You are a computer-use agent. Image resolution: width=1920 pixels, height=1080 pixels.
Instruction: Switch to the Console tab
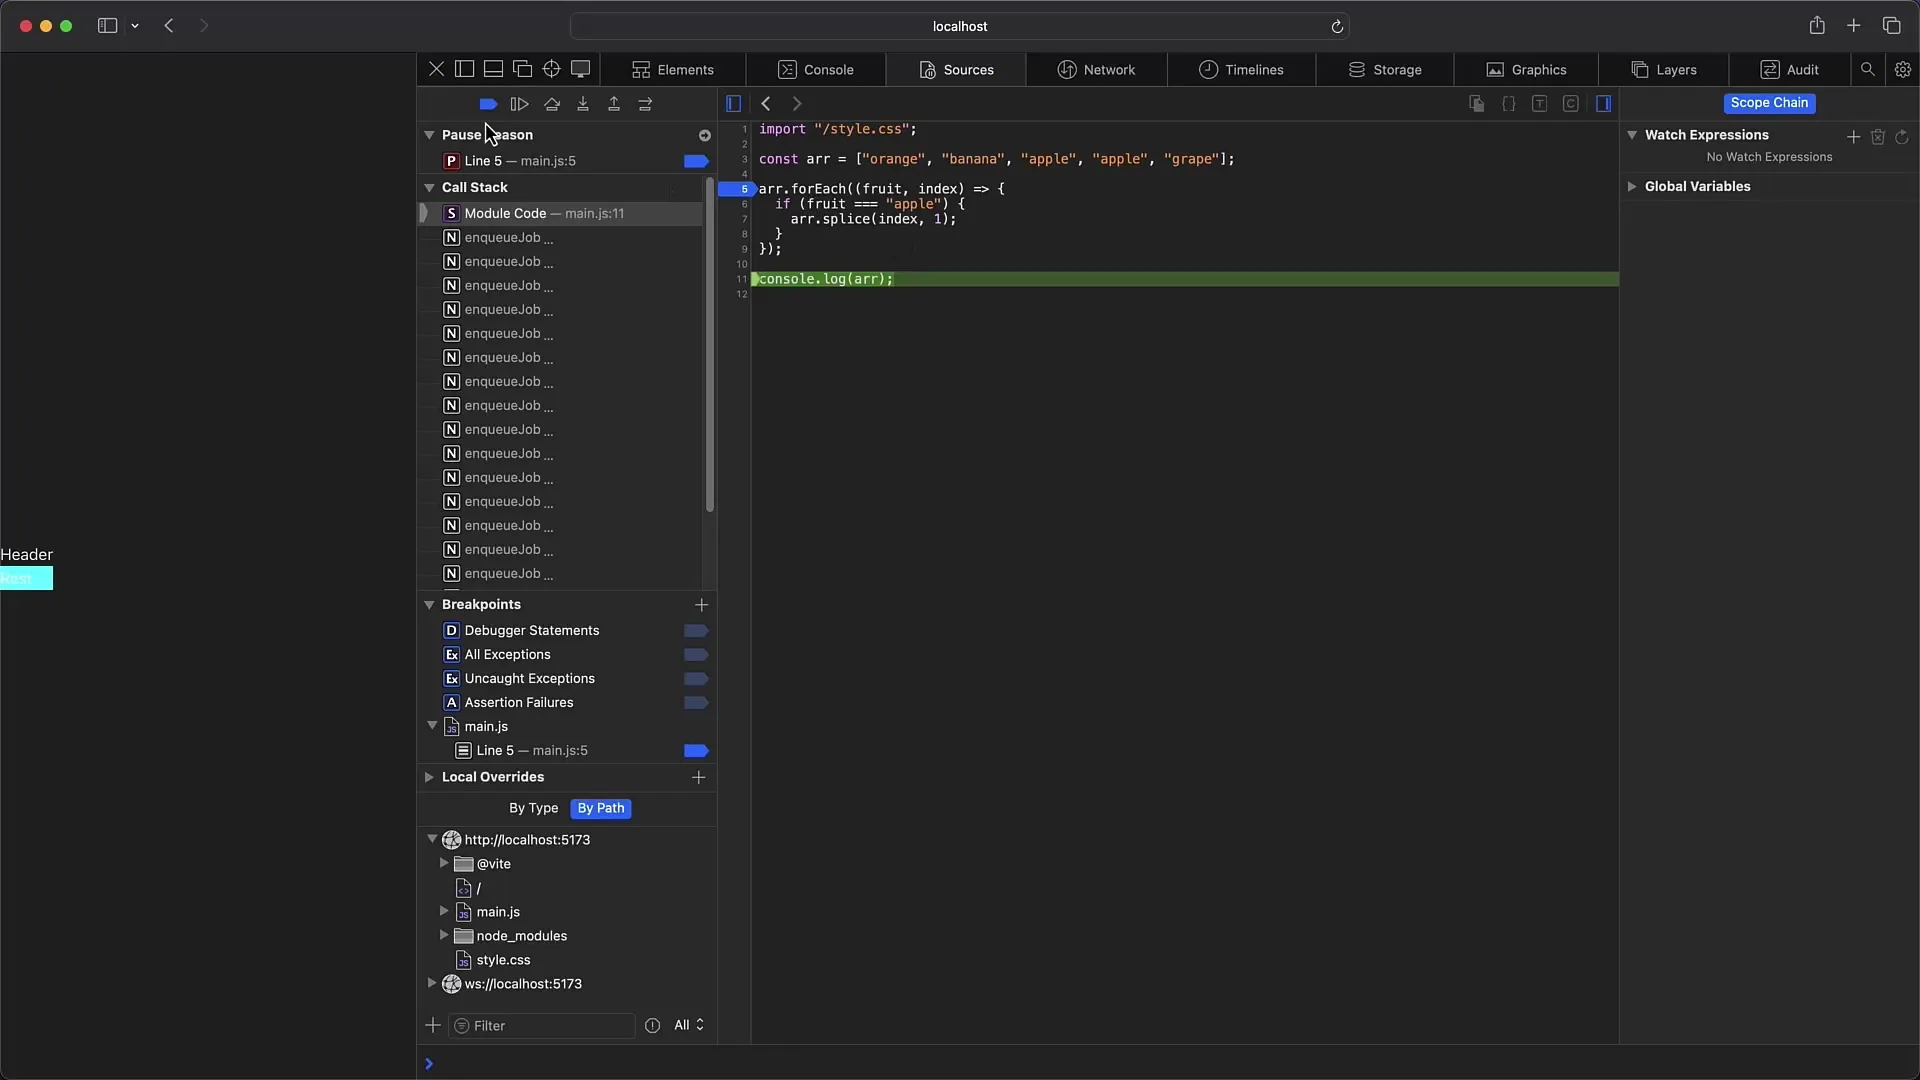816,70
